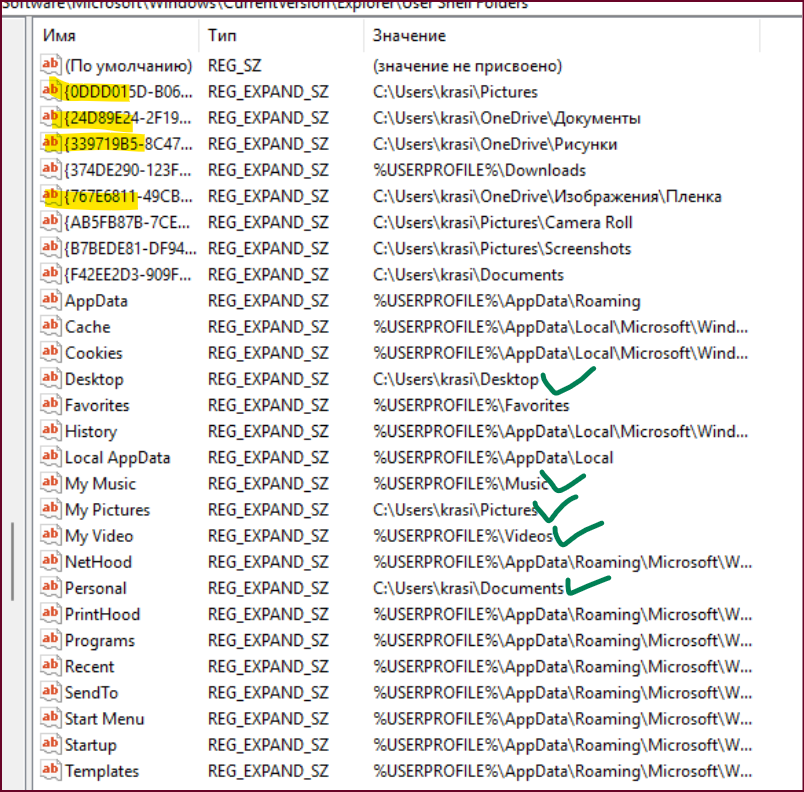Select the Templates value name

[x=102, y=771]
